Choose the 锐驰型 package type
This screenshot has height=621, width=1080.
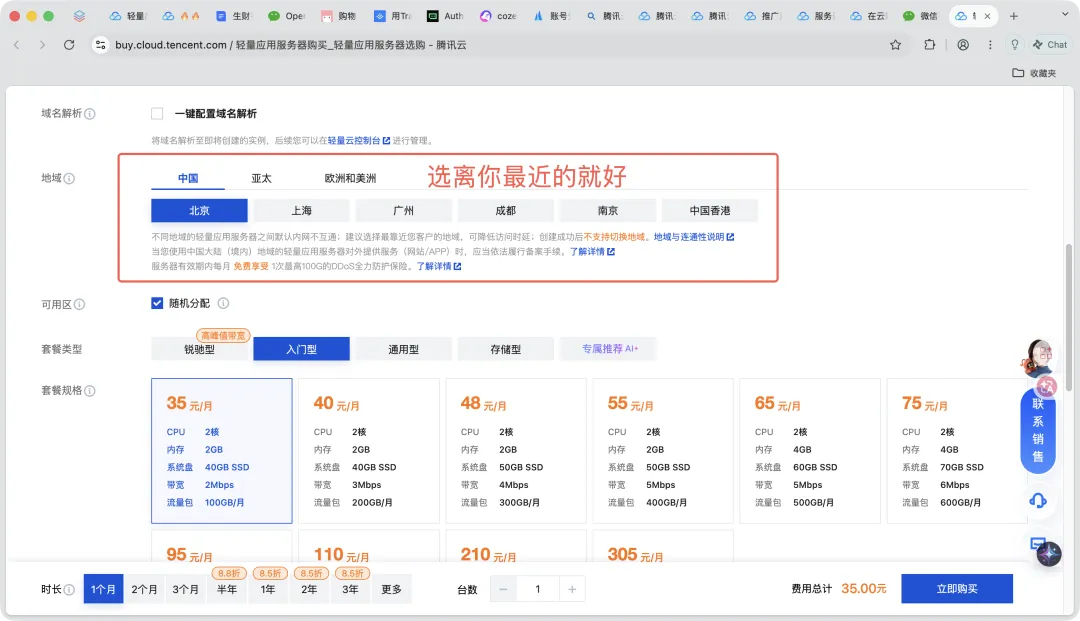(x=199, y=349)
